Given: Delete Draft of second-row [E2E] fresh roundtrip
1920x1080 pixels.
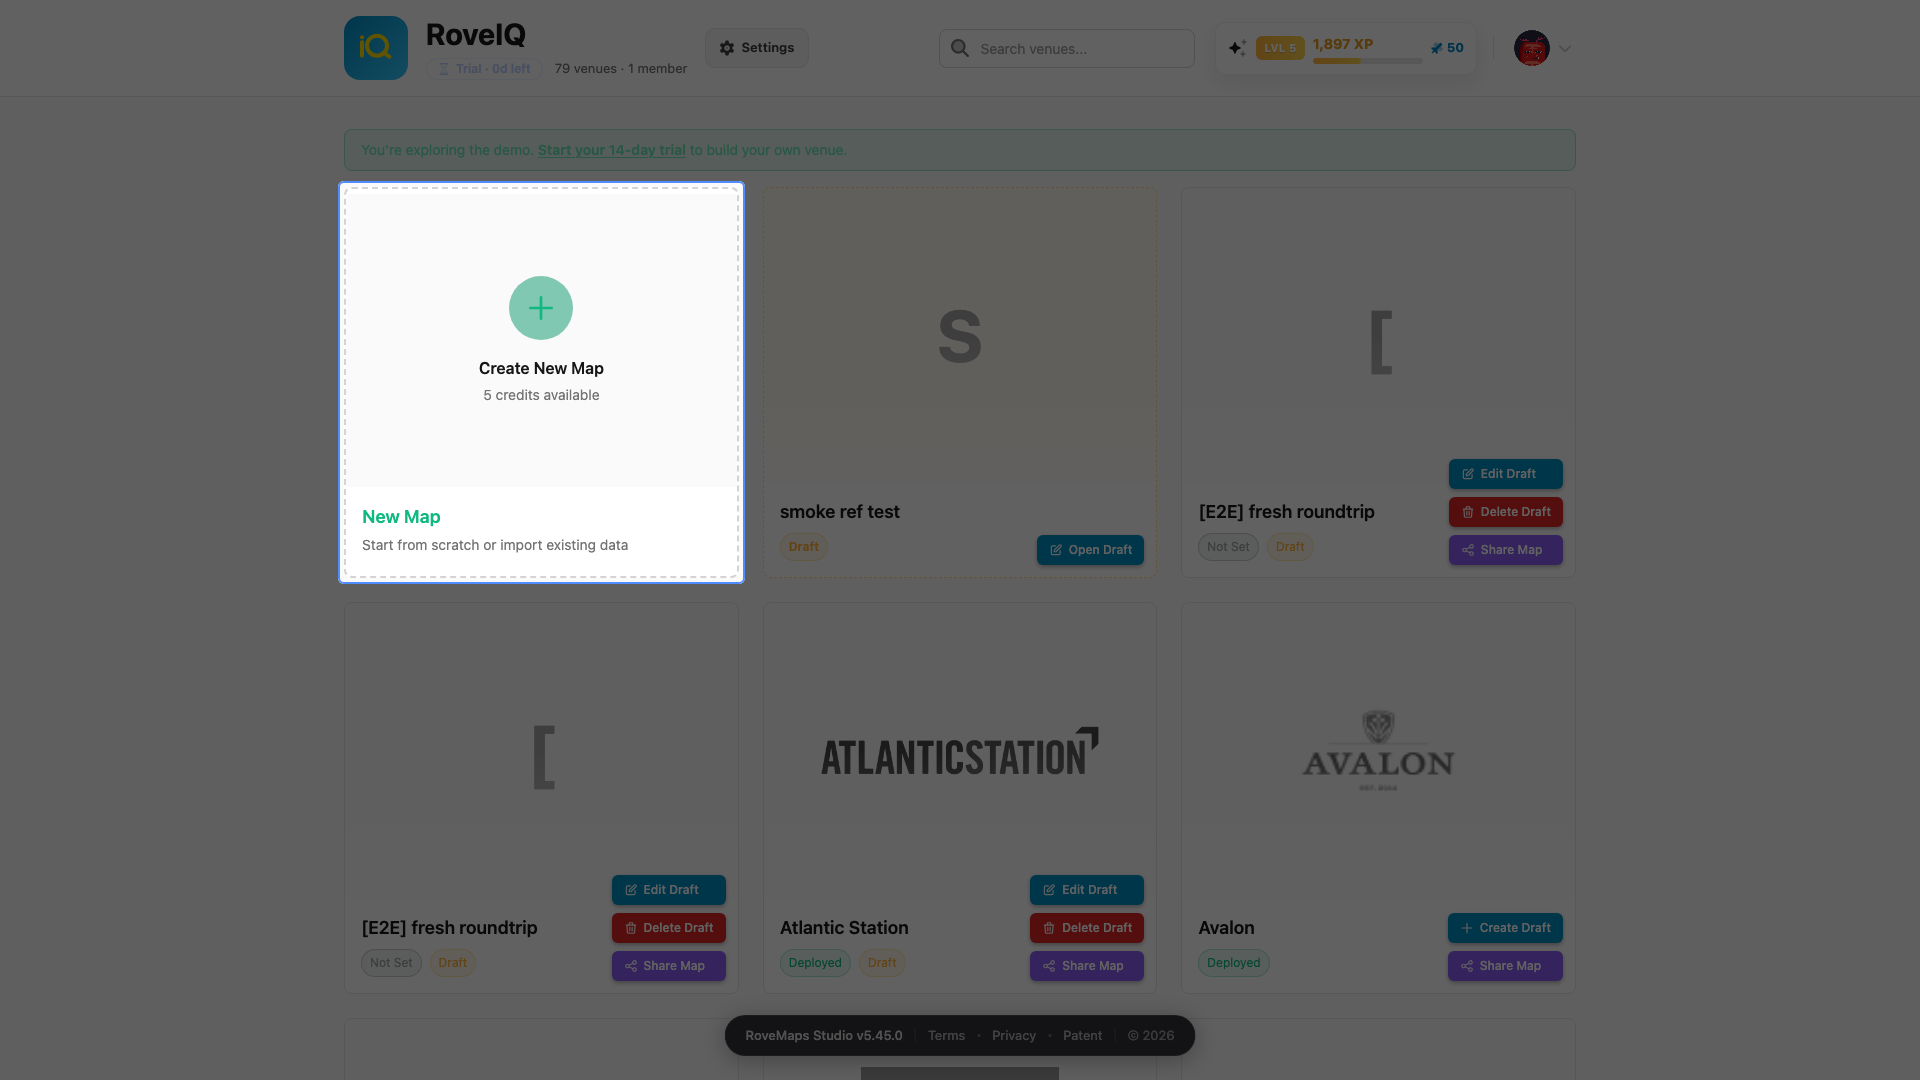Looking at the screenshot, I should 669,928.
